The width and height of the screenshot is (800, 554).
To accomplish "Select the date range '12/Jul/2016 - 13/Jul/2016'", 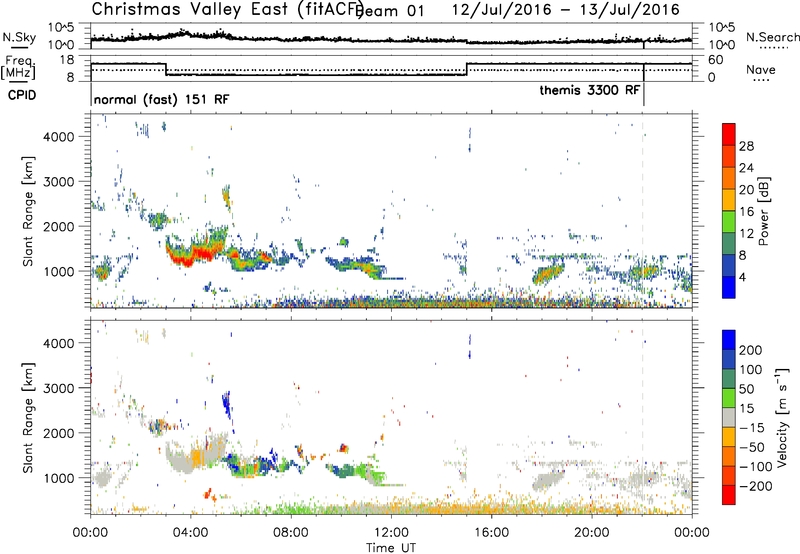I will tap(566, 9).
